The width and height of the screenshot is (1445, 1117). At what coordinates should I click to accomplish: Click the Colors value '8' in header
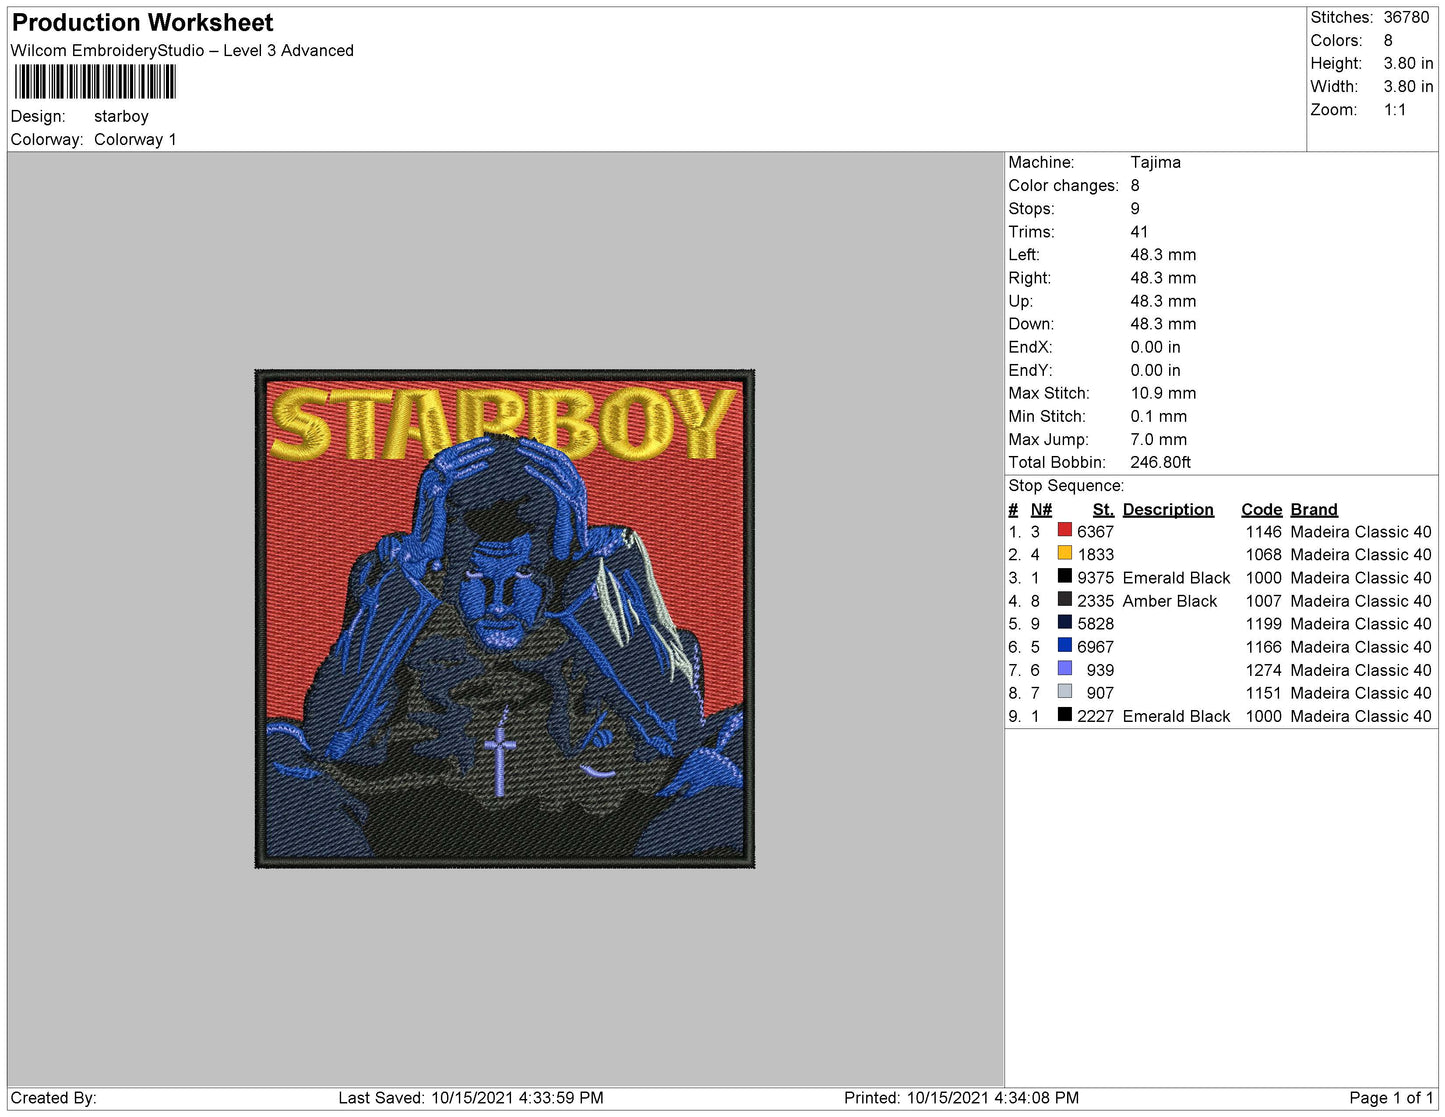click(x=1388, y=40)
